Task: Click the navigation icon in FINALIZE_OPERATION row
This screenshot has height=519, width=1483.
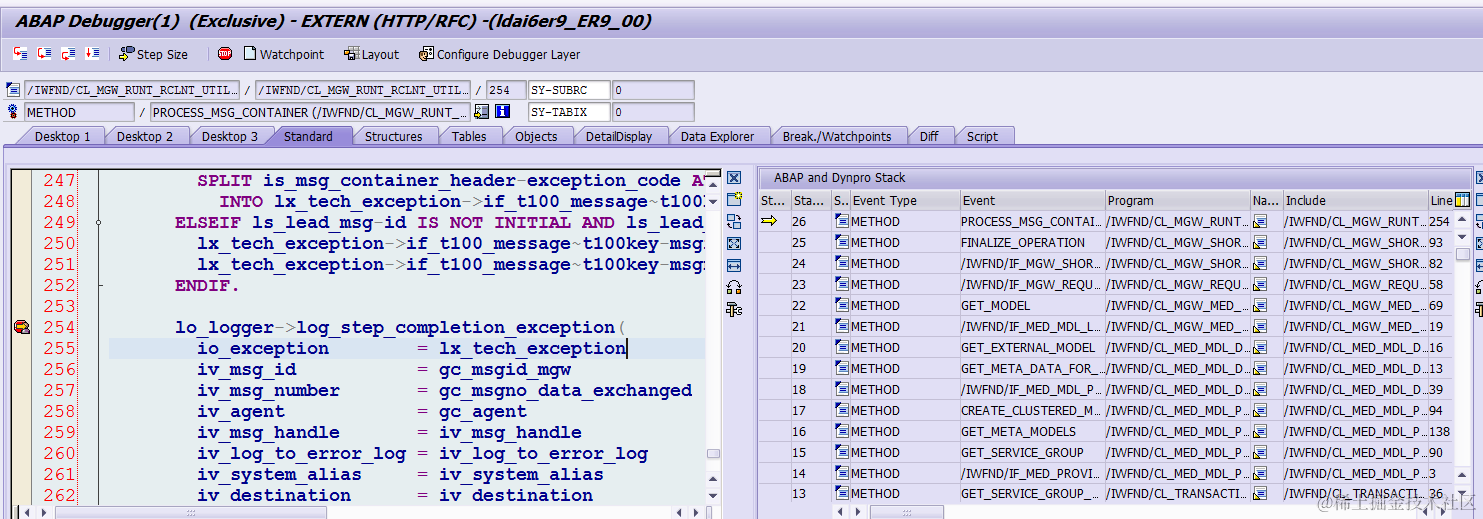Action: [1260, 243]
